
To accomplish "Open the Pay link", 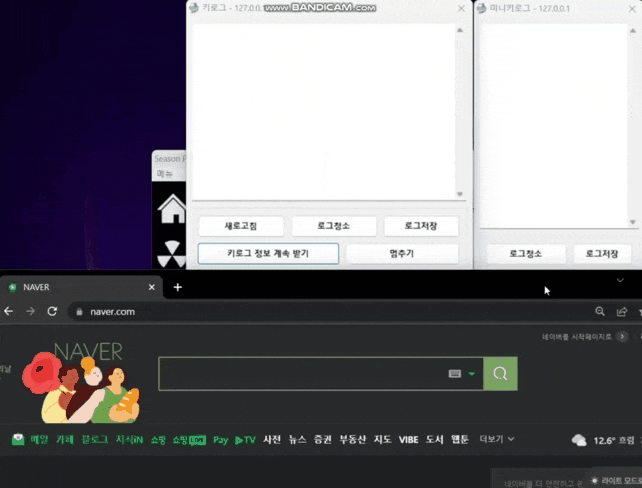I will point(220,440).
